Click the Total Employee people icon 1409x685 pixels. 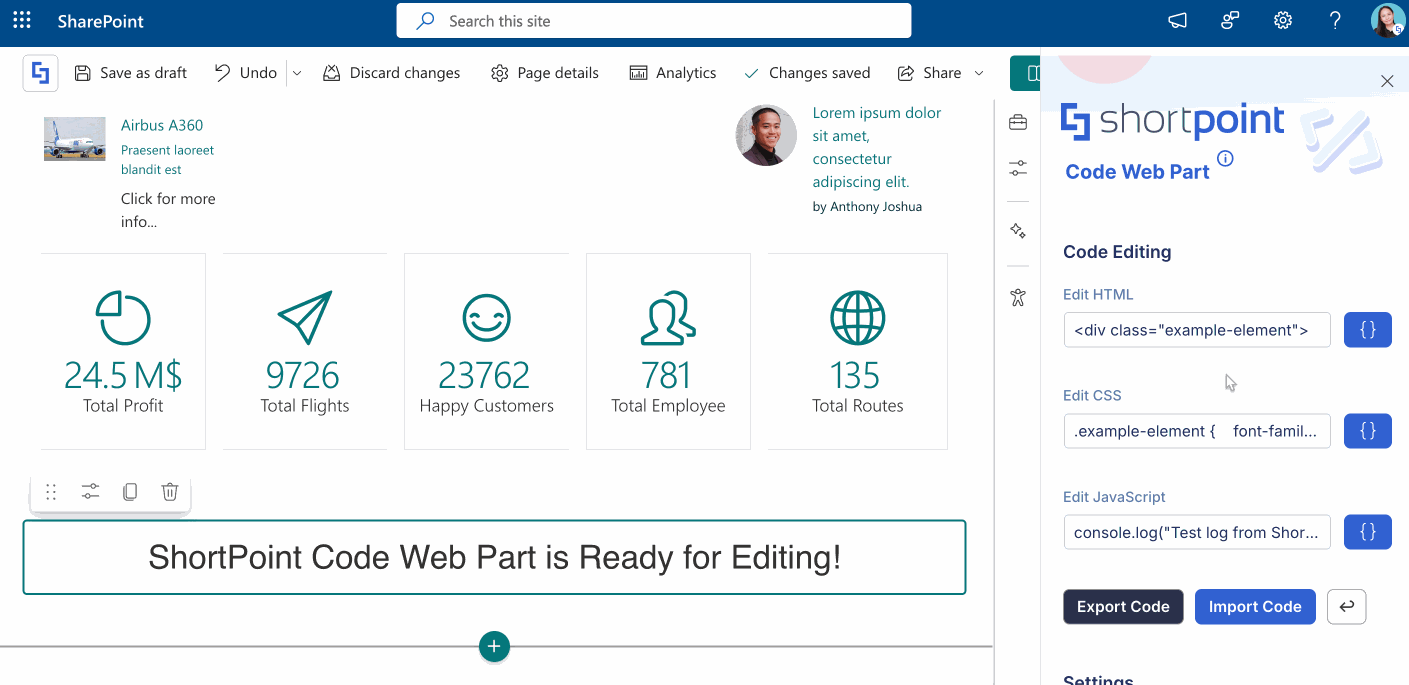click(668, 318)
